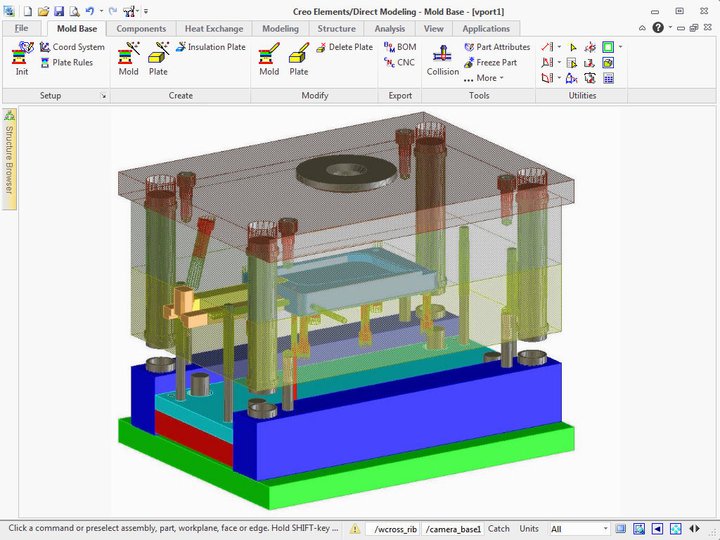Image resolution: width=720 pixels, height=540 pixels.
Task: Click Plate in the Create group
Action: [x=158, y=58]
